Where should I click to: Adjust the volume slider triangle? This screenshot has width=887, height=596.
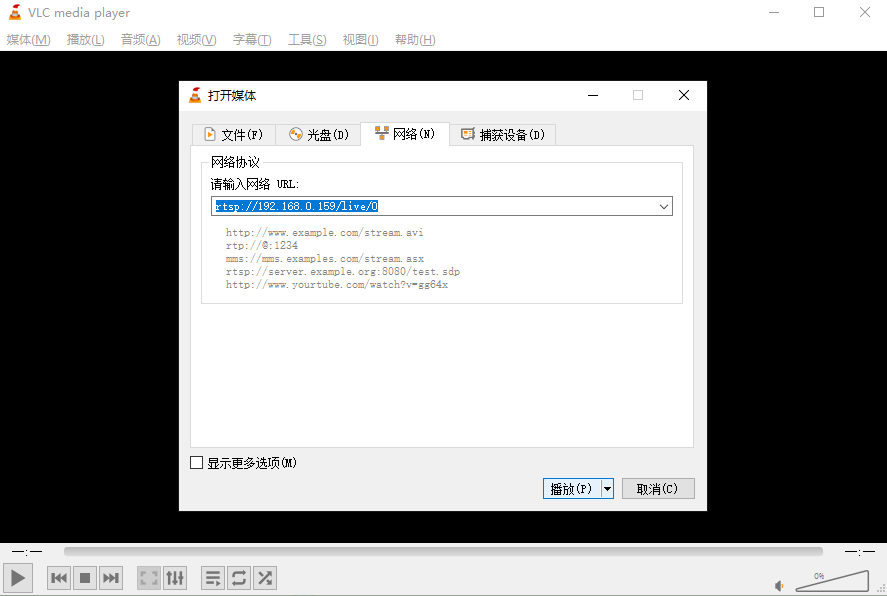(832, 581)
